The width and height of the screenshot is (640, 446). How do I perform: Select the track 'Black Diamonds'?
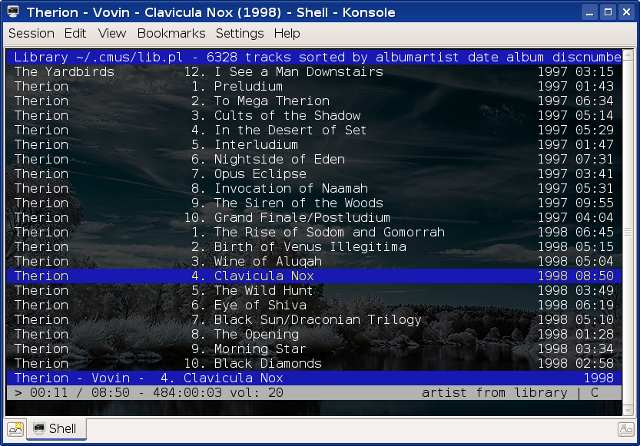click(x=314, y=364)
